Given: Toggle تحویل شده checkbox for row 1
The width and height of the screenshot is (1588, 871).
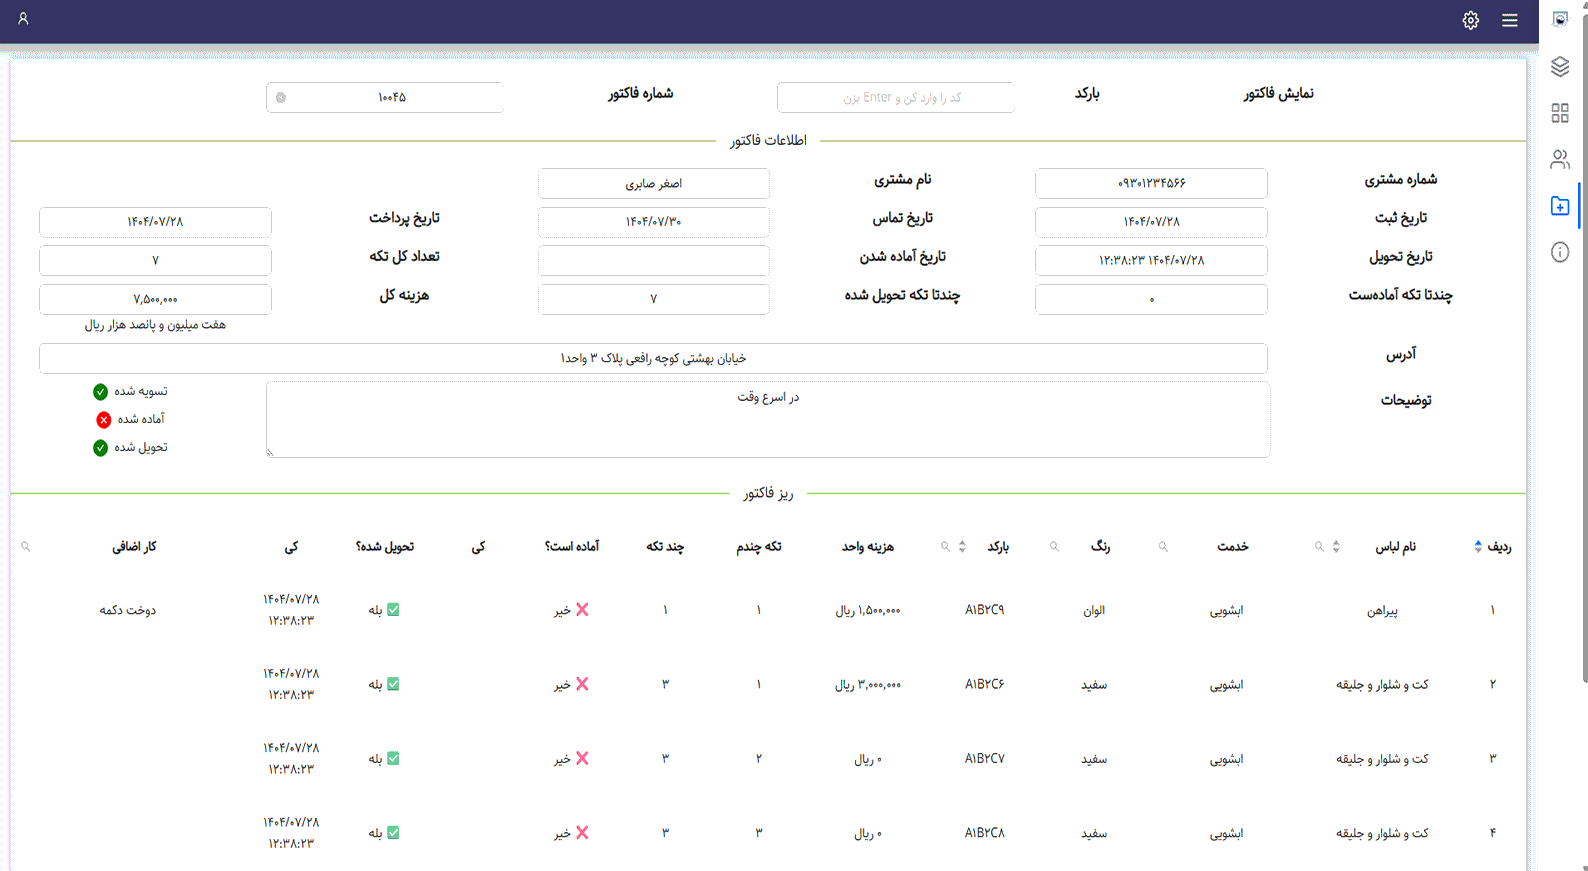Looking at the screenshot, I should click(393, 610).
